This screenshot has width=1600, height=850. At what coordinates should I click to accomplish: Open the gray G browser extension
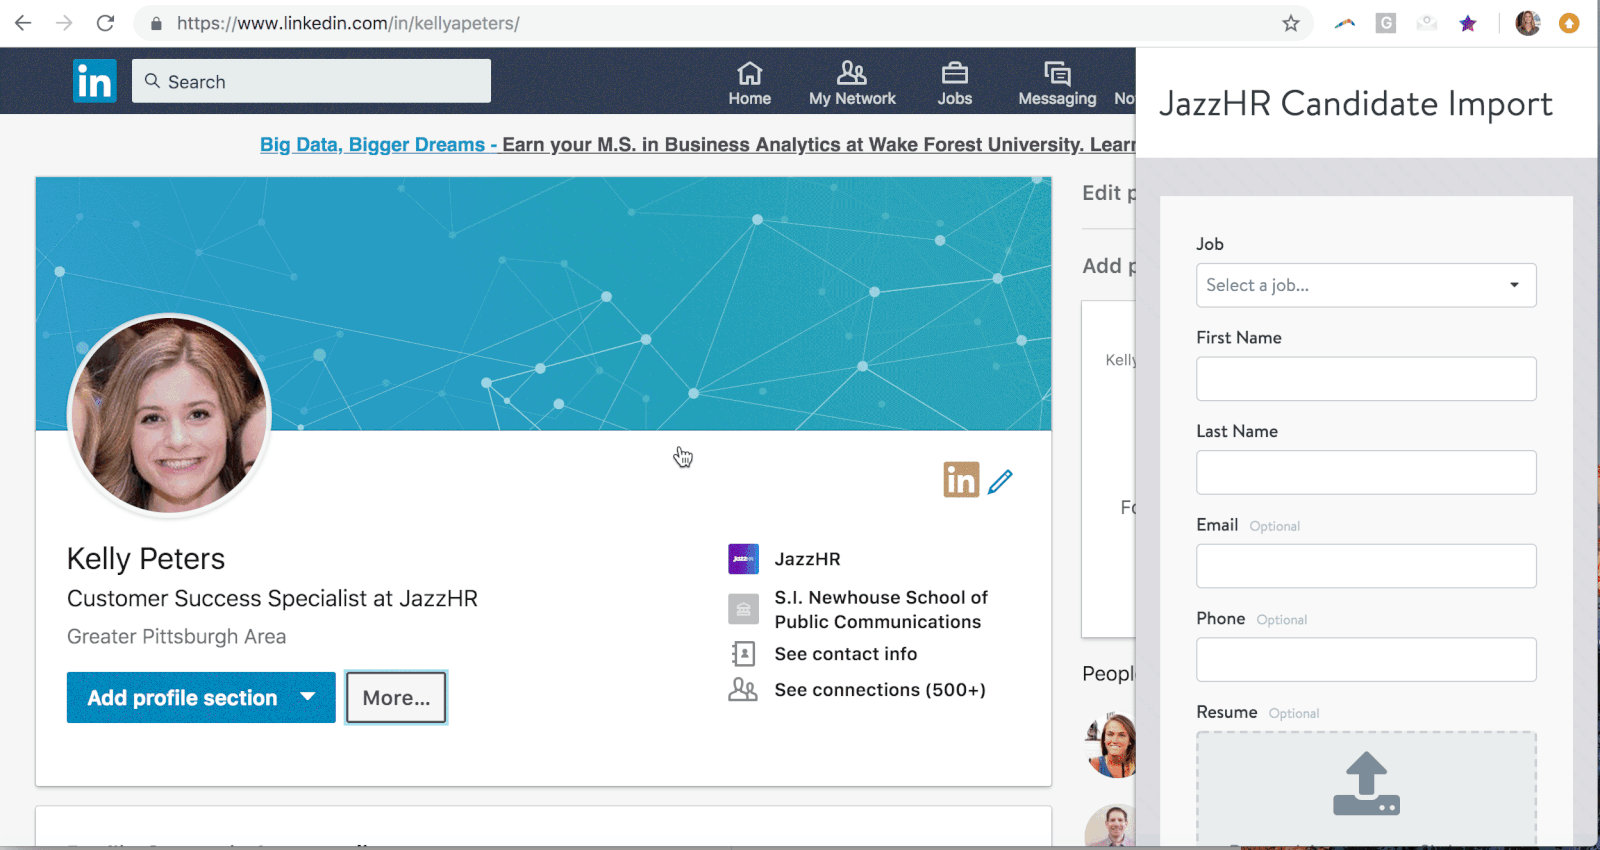[x=1386, y=23]
